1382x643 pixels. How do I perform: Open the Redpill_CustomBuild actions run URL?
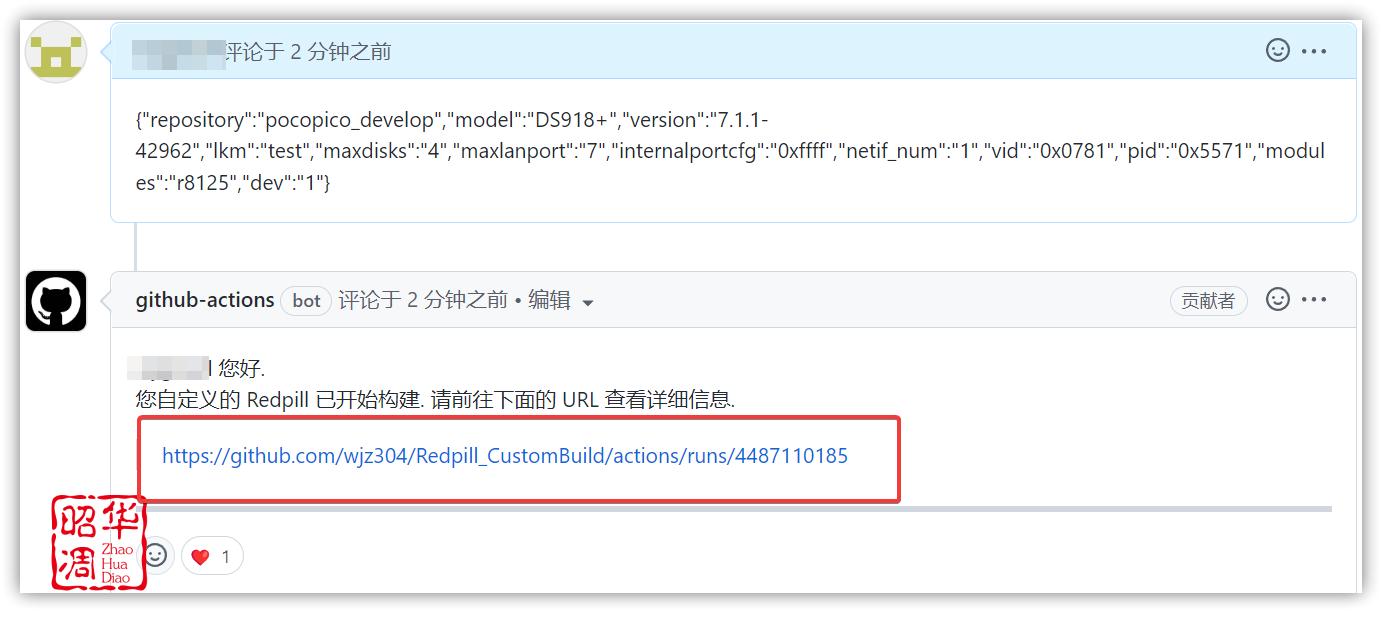pos(504,456)
